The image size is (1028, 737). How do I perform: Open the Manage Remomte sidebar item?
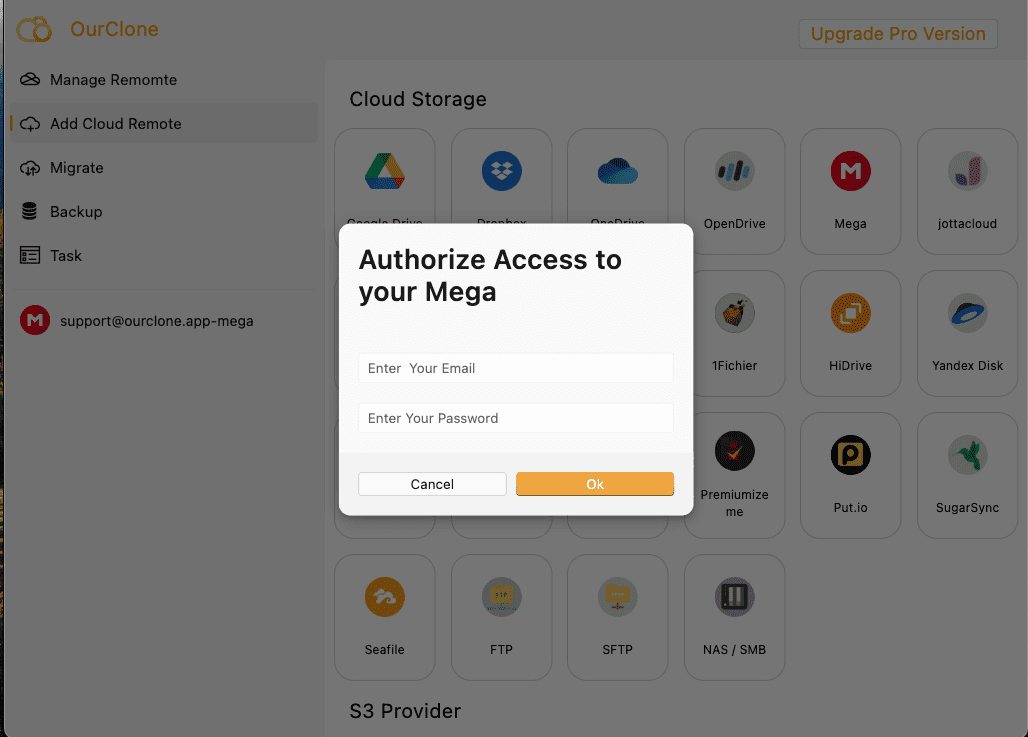pyautogui.click(x=164, y=79)
